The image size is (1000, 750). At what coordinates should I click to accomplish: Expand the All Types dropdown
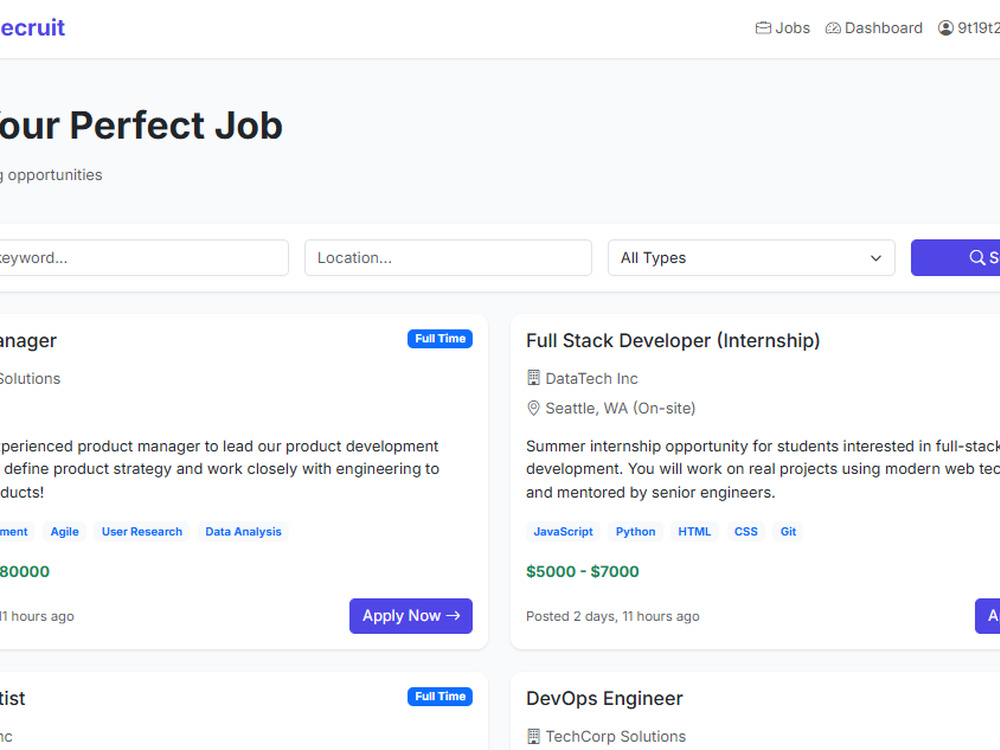pos(751,258)
